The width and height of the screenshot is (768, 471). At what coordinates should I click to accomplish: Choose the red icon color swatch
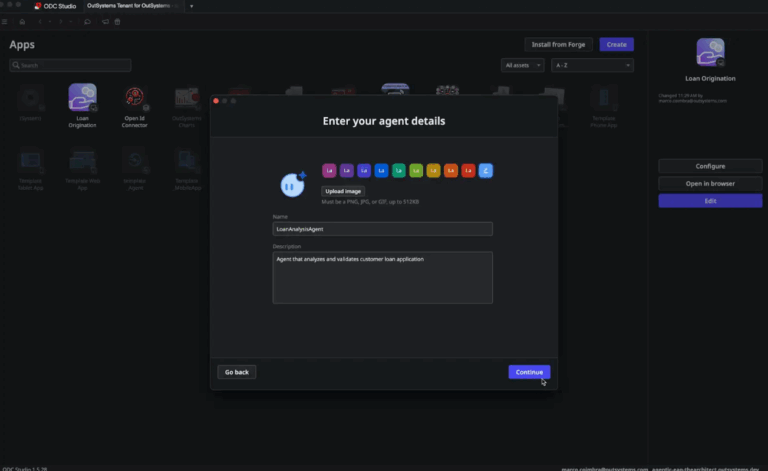(x=468, y=170)
